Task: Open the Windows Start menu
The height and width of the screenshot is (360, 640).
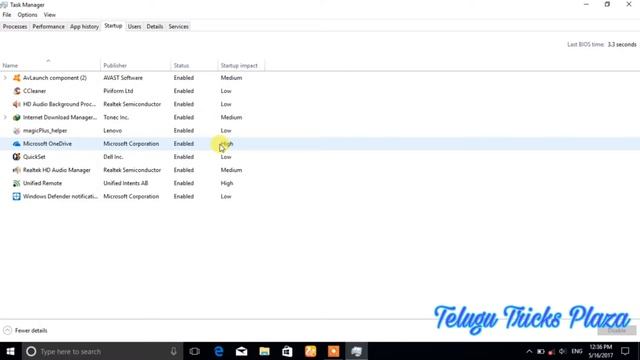Action: [x=10, y=351]
